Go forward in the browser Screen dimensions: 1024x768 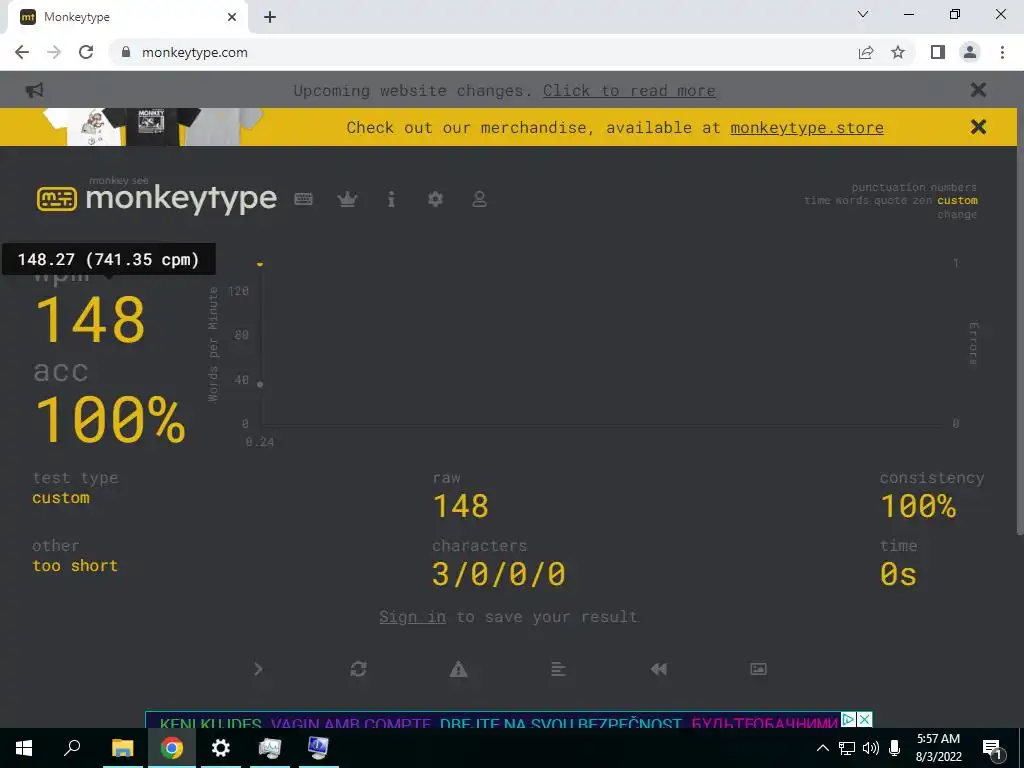coord(54,52)
